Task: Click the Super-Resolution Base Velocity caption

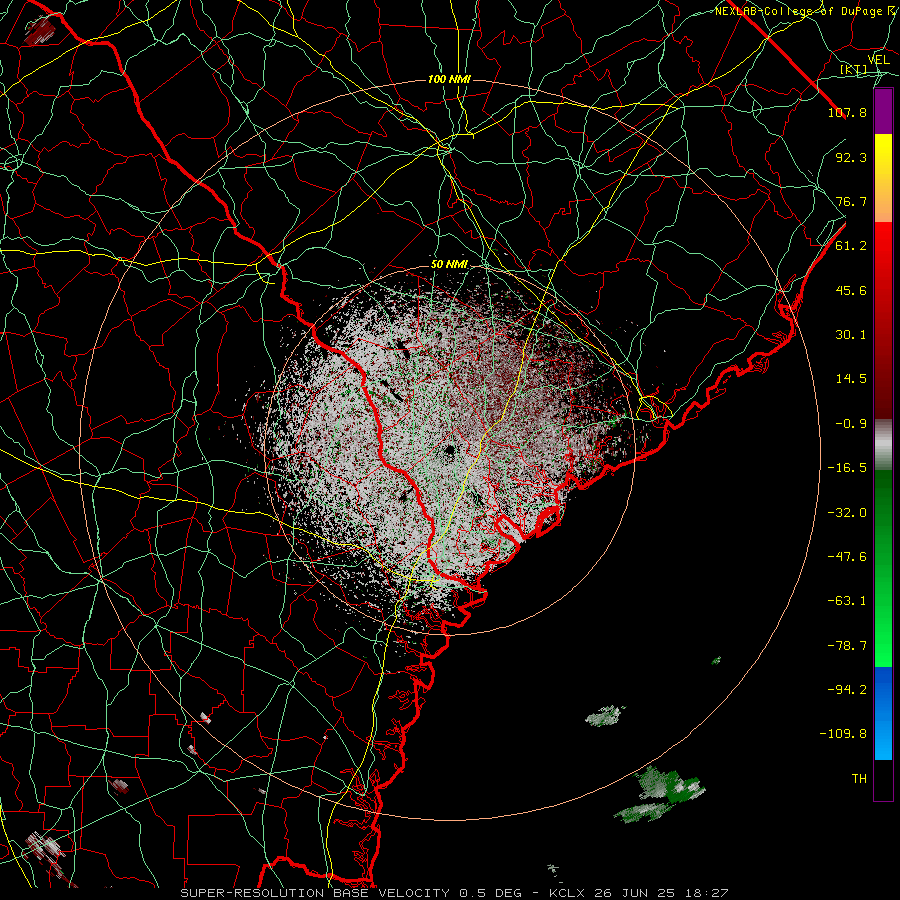Action: (455, 893)
